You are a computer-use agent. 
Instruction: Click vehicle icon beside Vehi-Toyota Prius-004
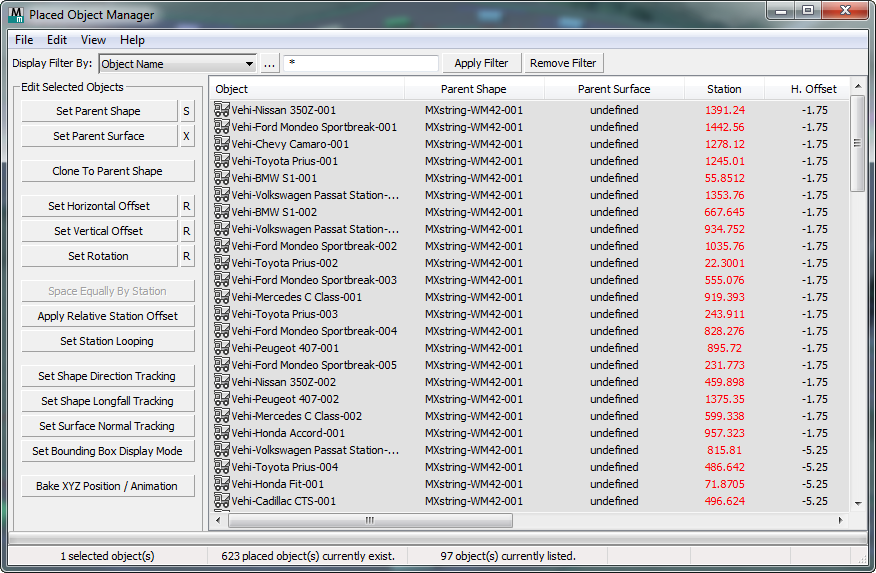coord(222,467)
